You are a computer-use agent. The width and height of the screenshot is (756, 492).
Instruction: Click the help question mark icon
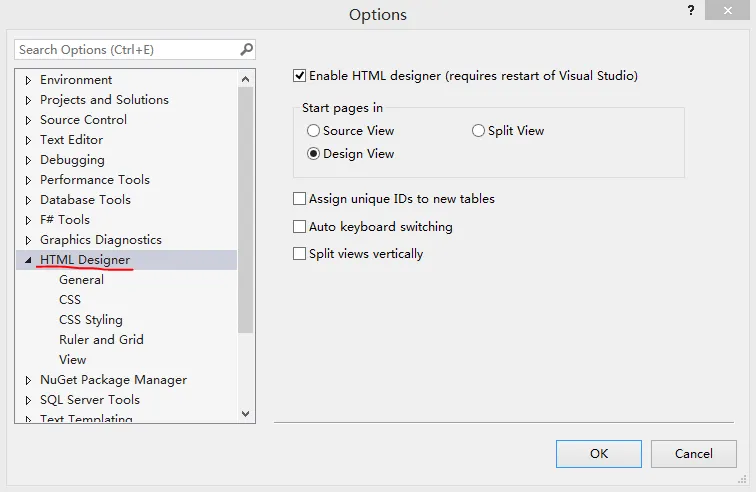coord(690,11)
